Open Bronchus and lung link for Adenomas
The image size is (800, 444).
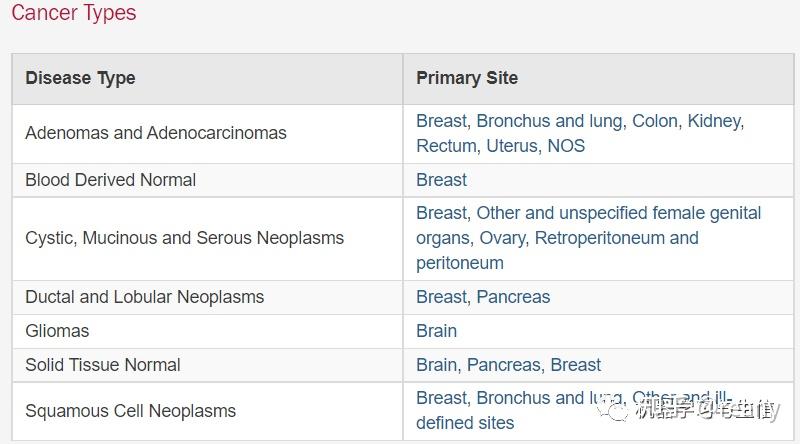(549, 121)
